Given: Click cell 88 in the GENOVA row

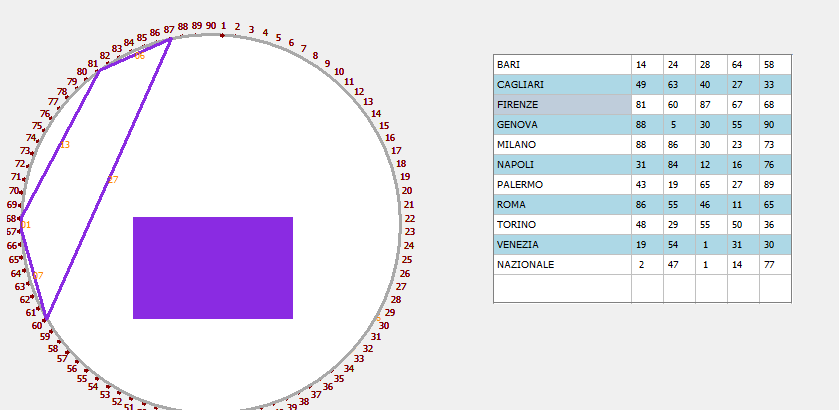Looking at the screenshot, I should 647,125.
